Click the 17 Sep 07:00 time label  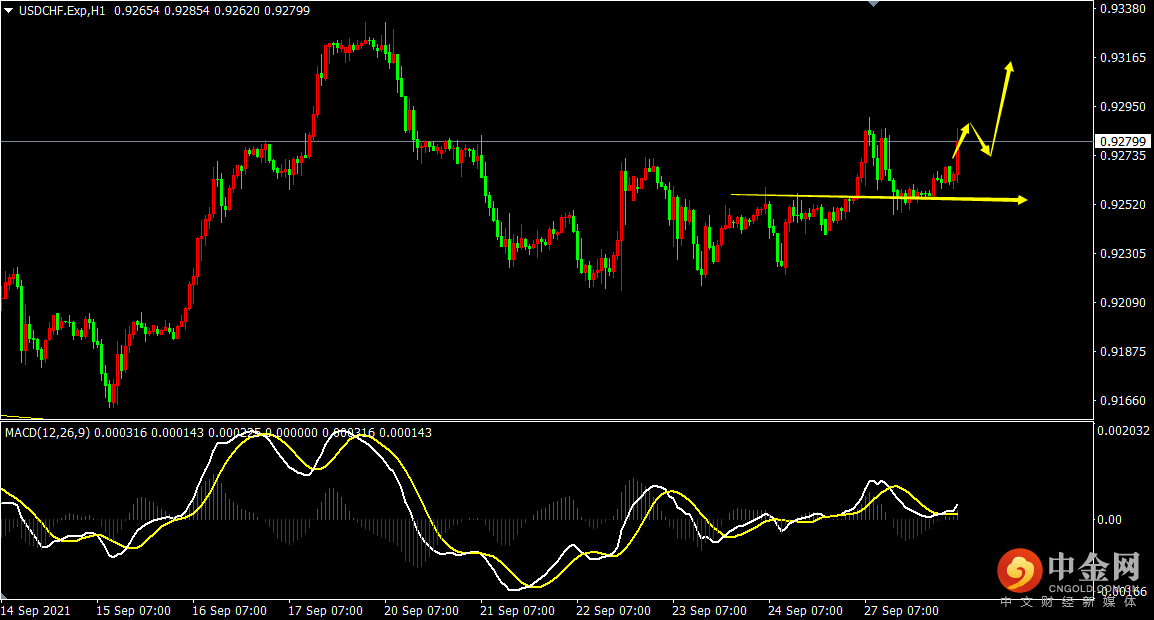(325, 610)
